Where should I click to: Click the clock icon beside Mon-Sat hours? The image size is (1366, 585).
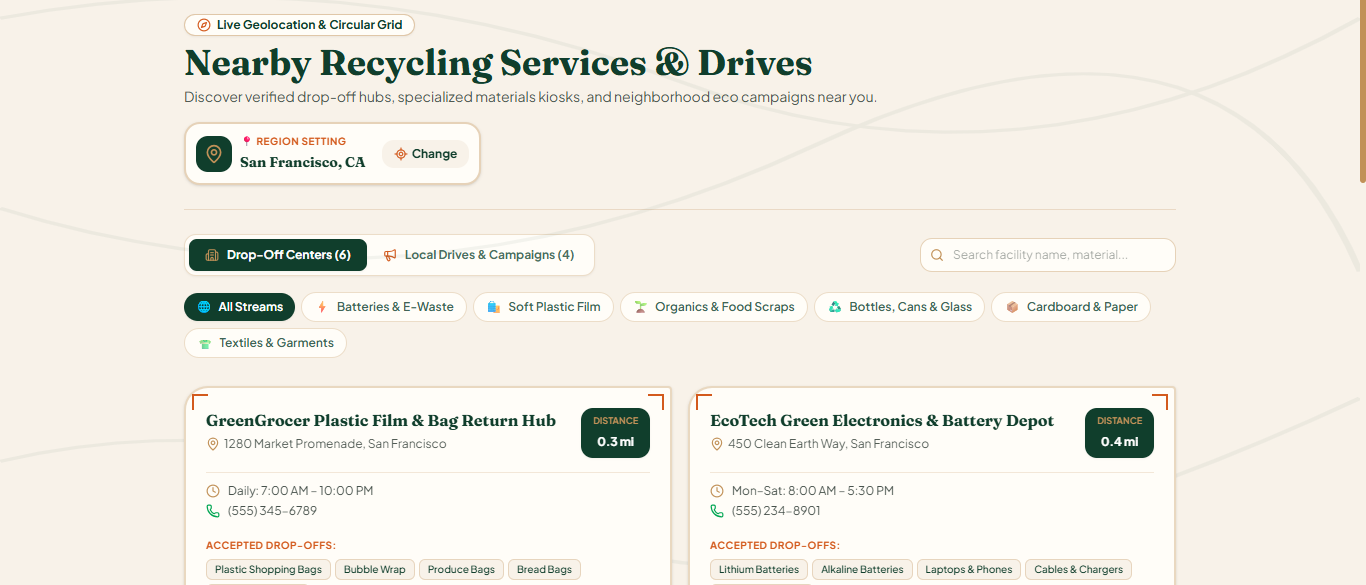coord(717,491)
